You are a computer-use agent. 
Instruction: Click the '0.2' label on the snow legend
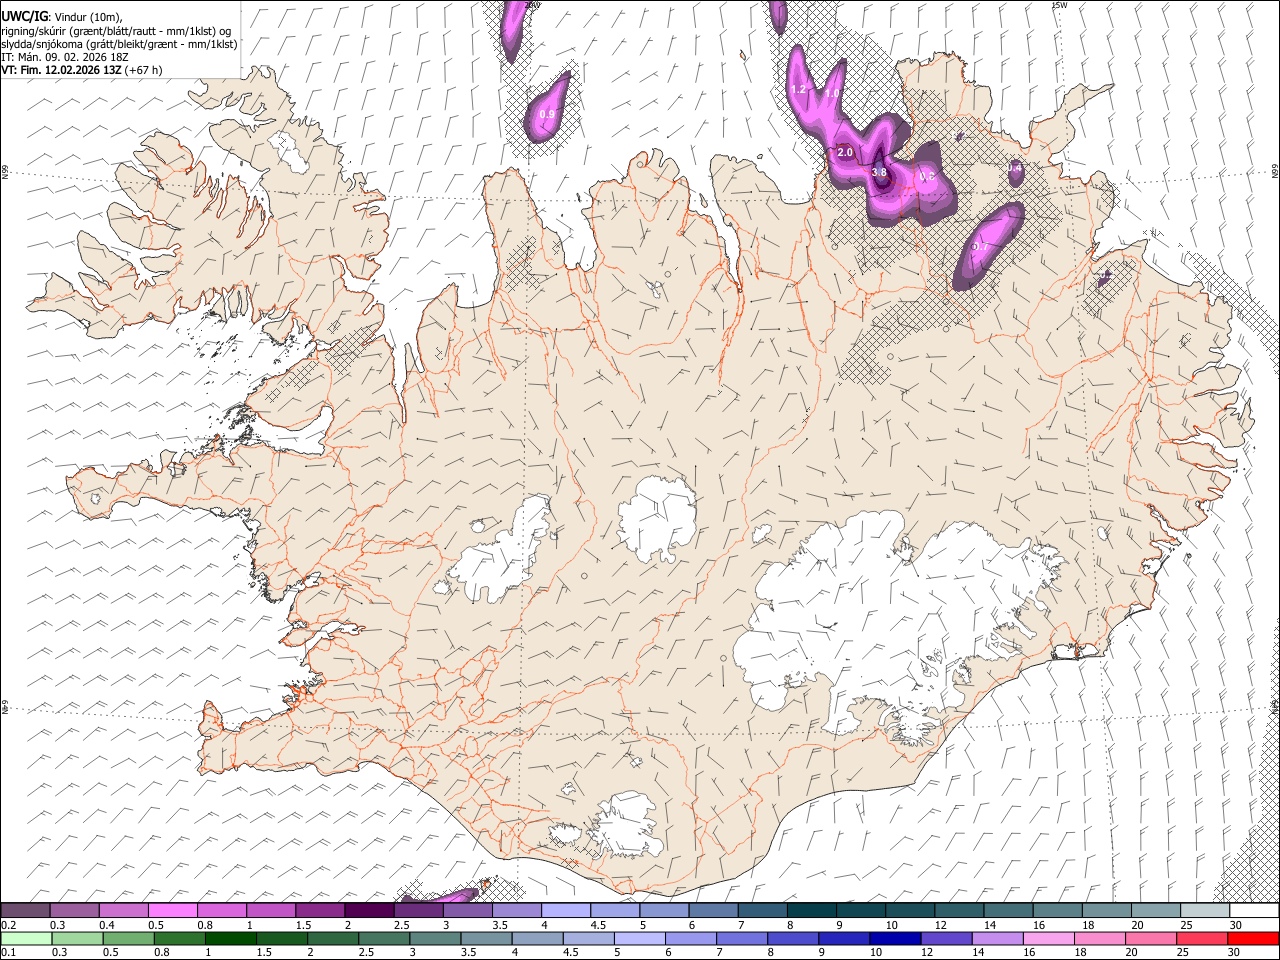click(9, 925)
